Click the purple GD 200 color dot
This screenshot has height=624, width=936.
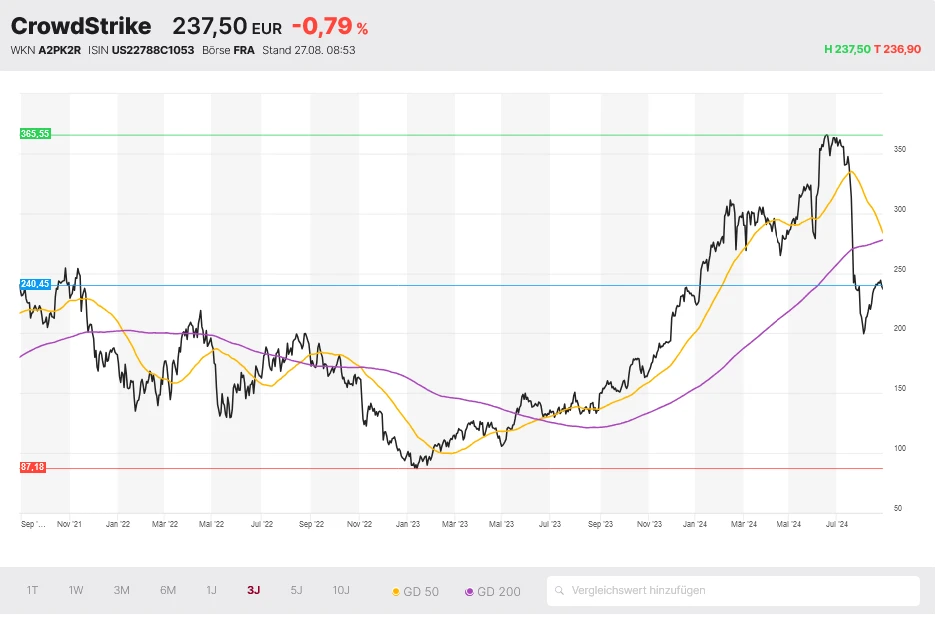[470, 592]
